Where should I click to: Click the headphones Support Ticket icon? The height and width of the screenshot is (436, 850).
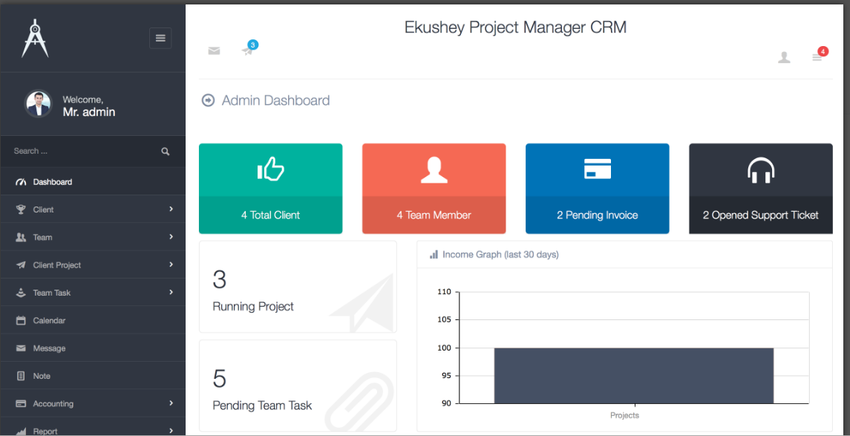click(x=760, y=171)
